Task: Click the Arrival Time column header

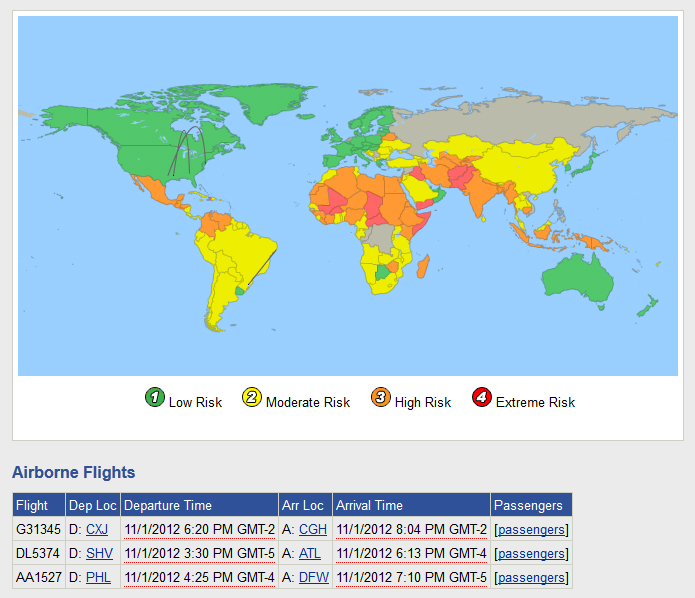Action: point(369,505)
